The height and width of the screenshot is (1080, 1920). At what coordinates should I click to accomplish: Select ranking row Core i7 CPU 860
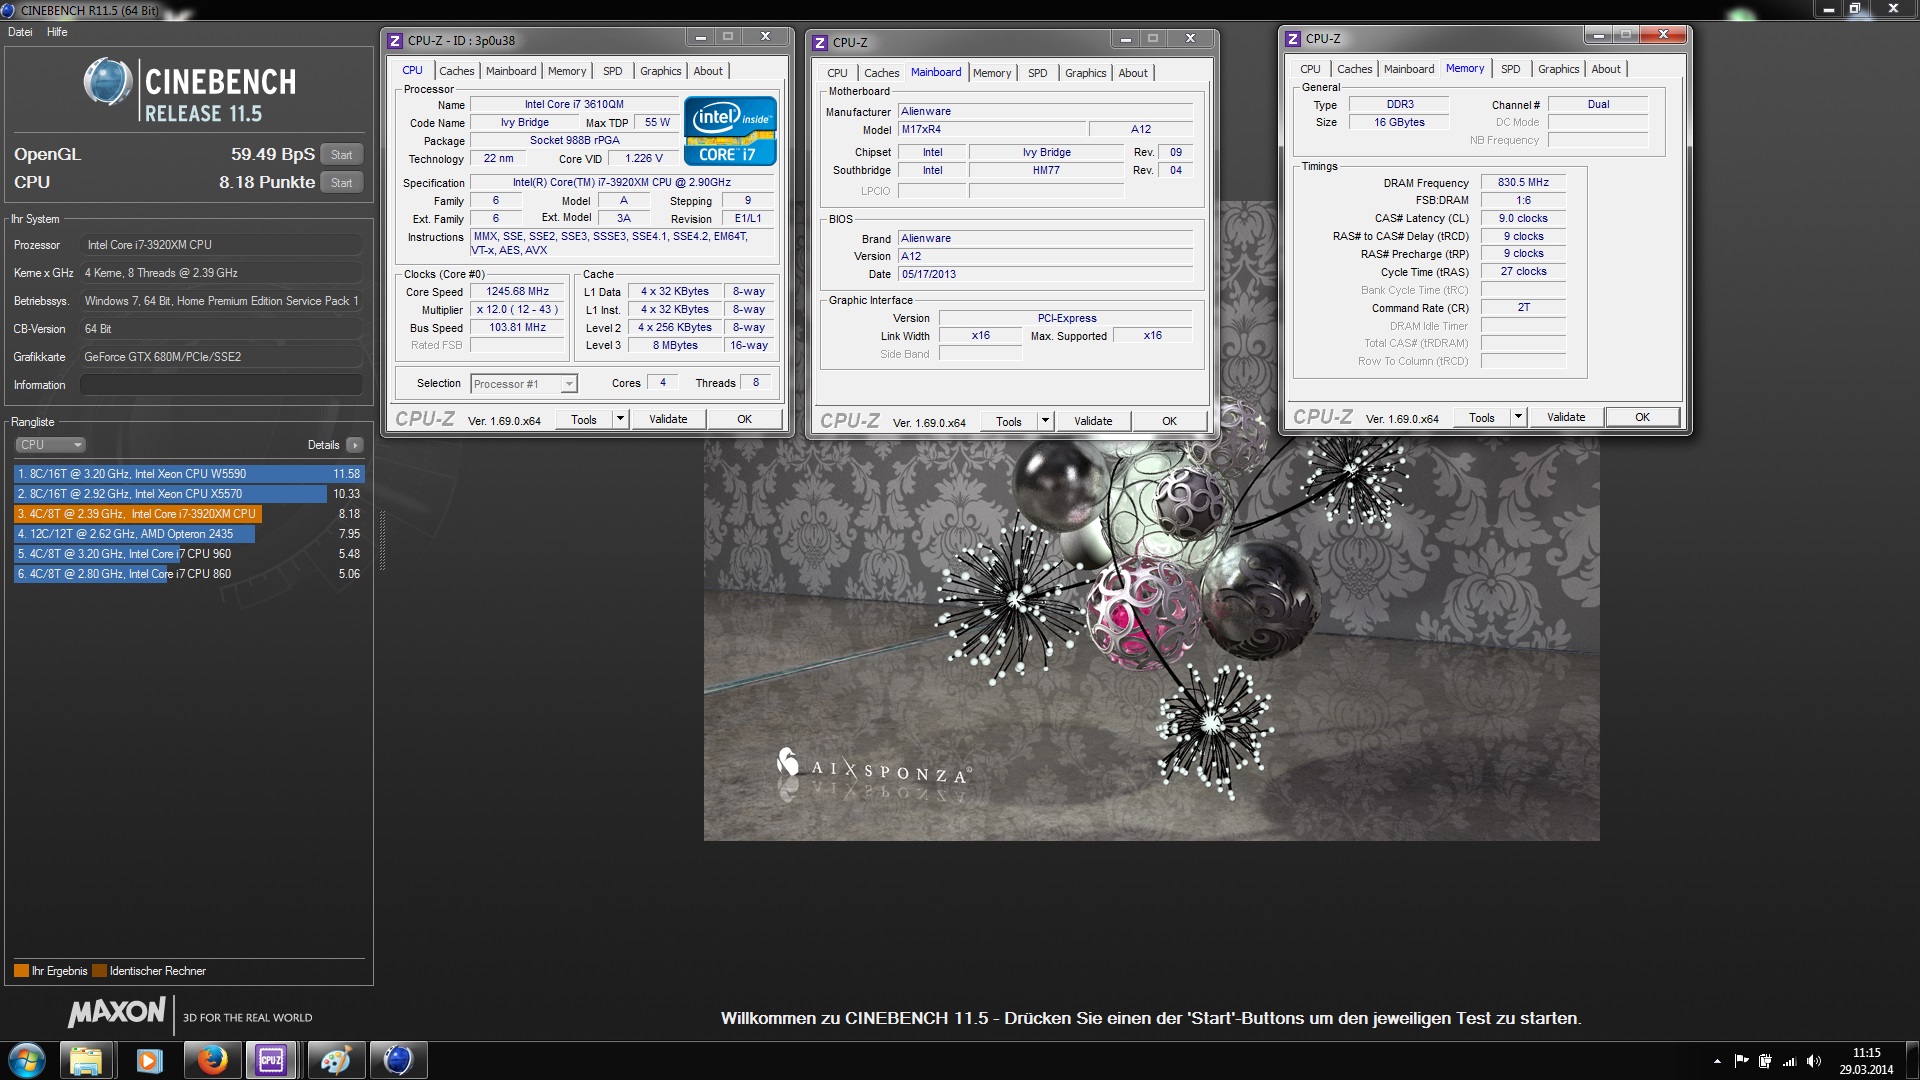click(189, 574)
